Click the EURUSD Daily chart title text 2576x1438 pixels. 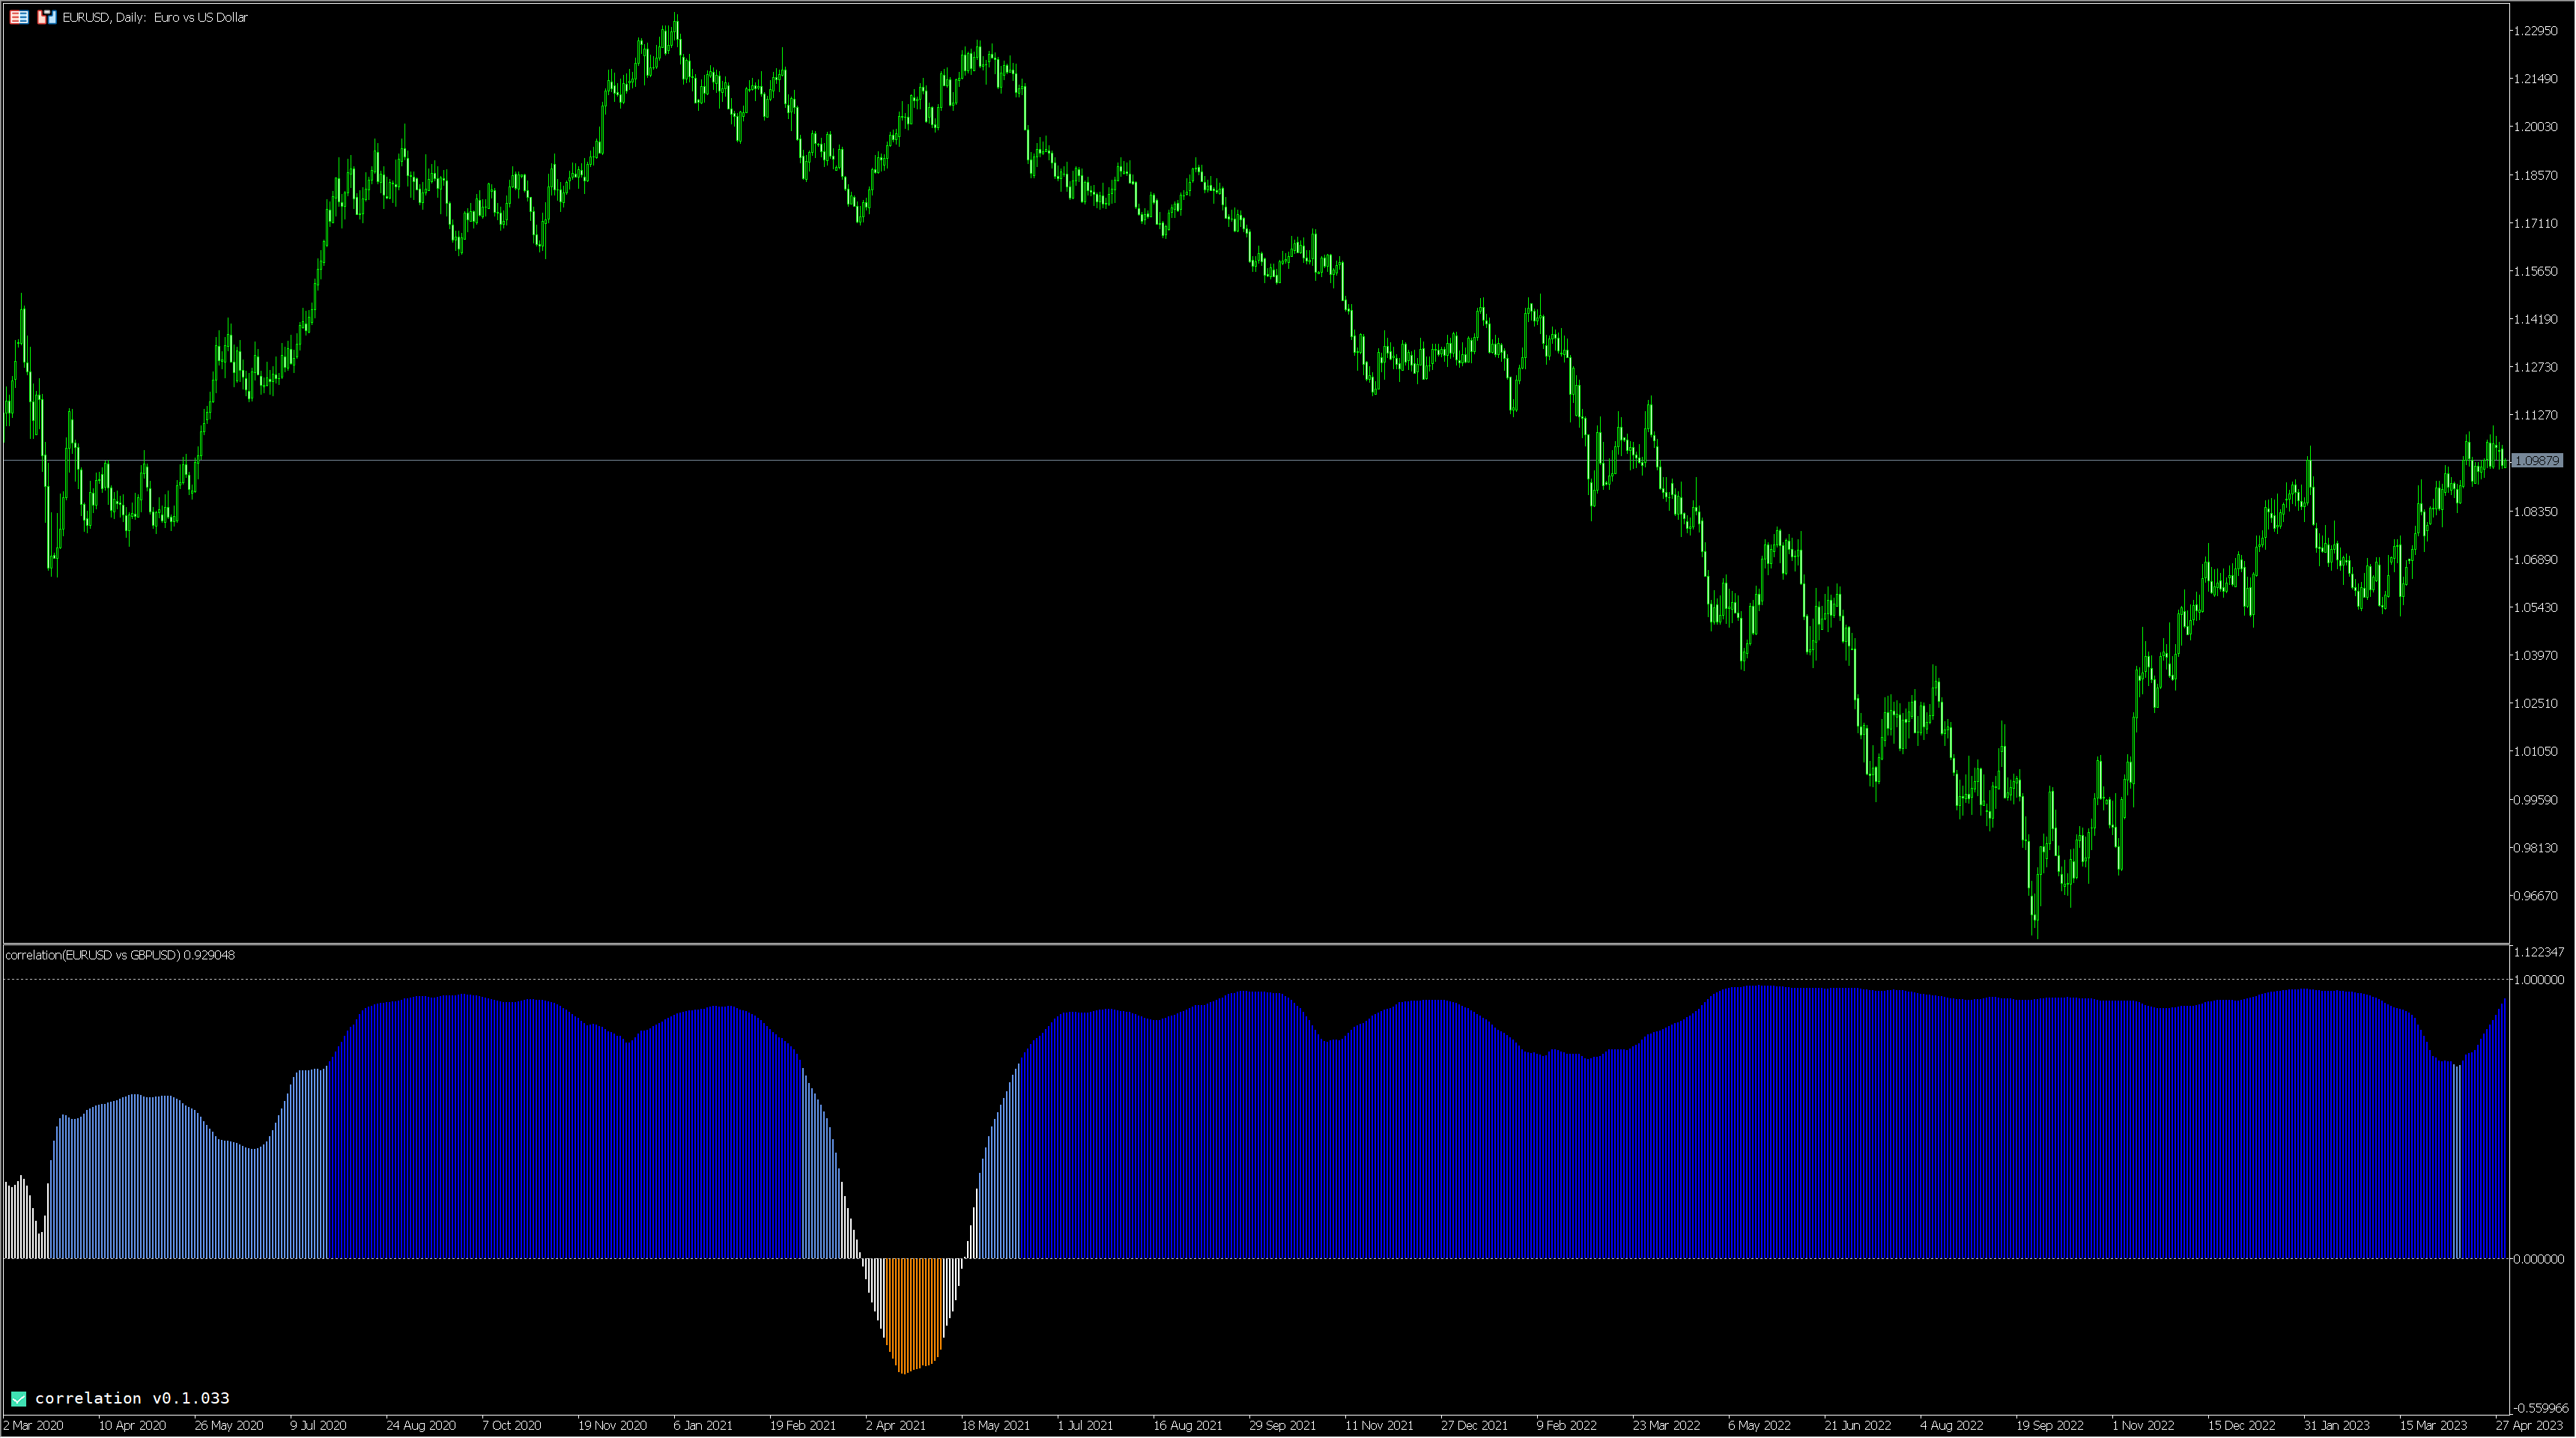[155, 17]
